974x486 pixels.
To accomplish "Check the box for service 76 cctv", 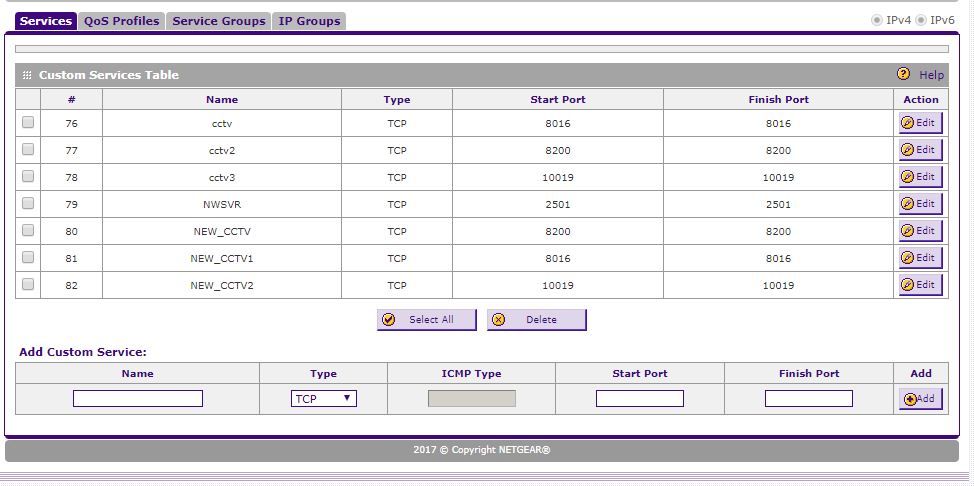I will click(x=28, y=123).
